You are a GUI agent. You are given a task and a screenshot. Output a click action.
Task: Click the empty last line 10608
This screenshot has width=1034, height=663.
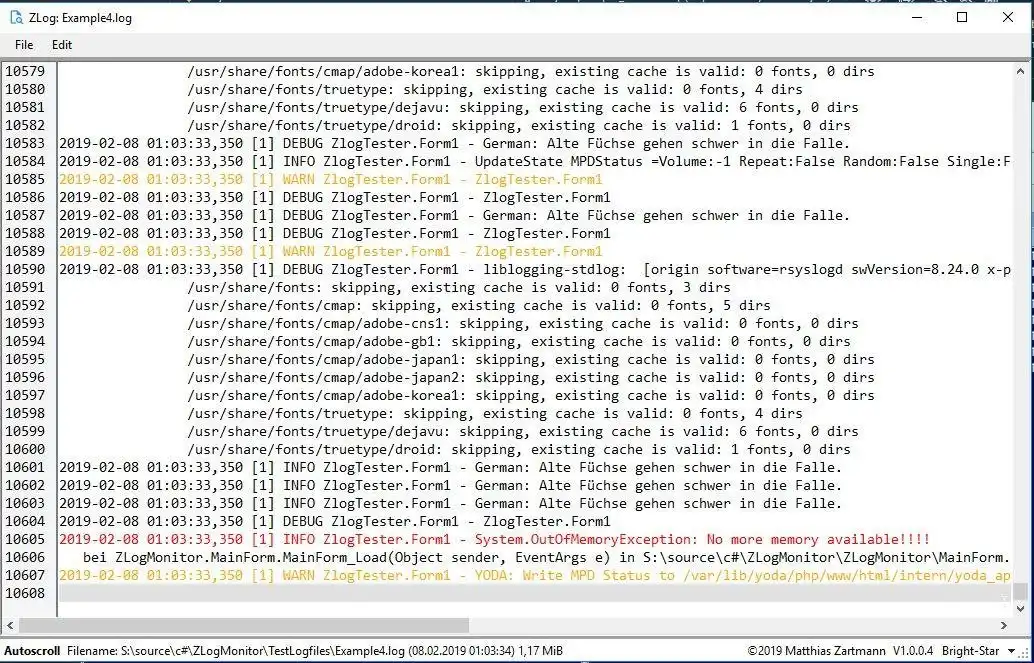[535, 593]
